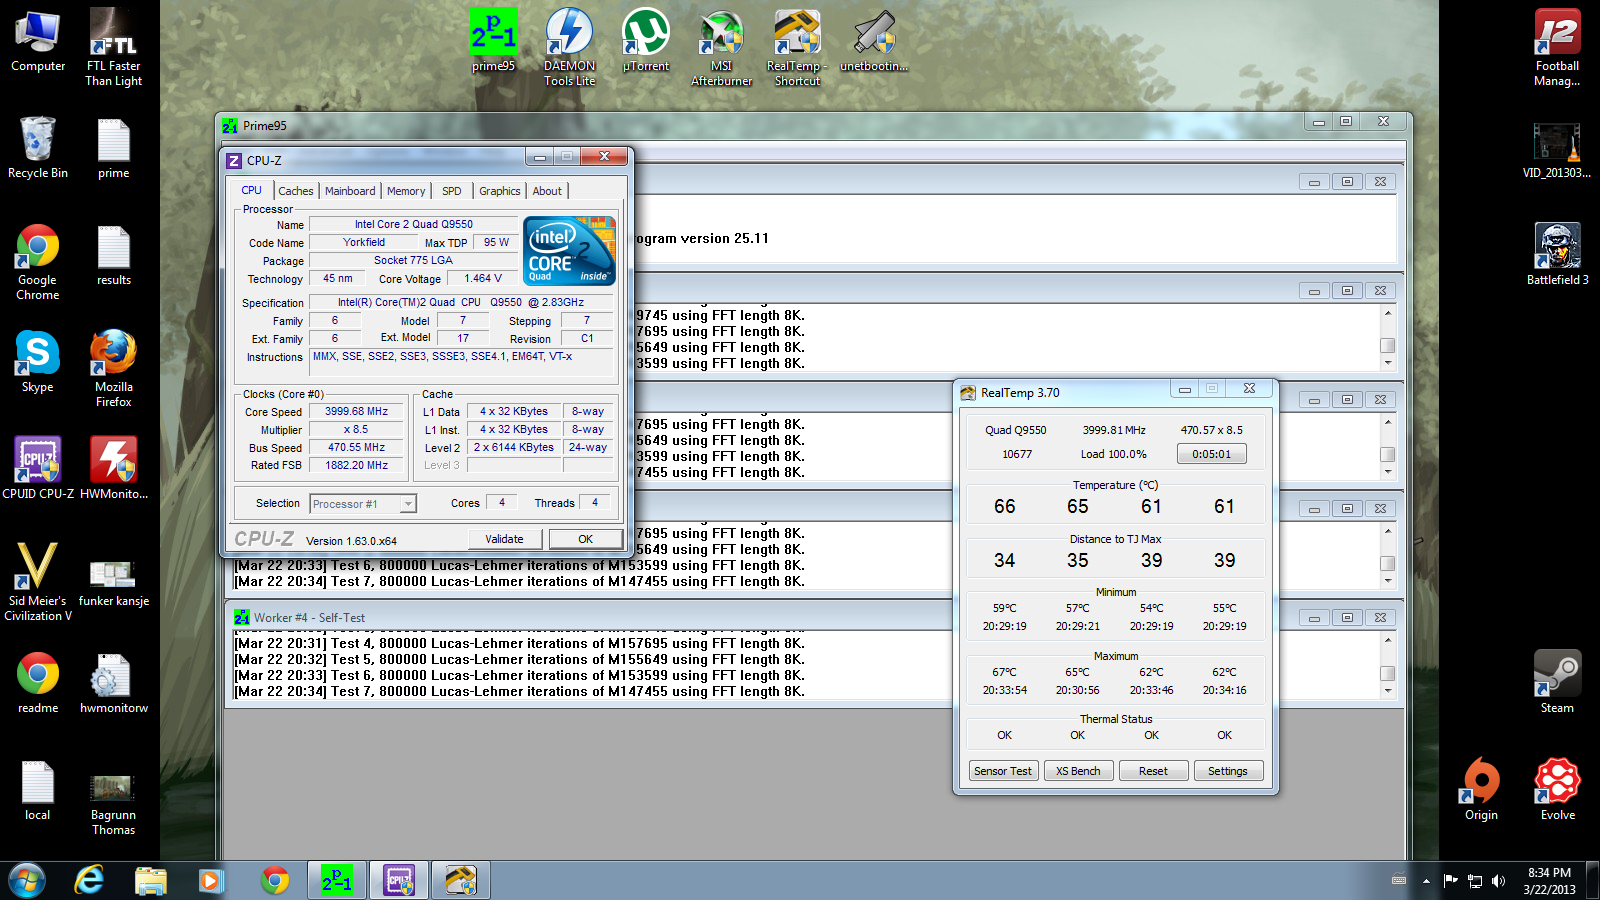Open Chrome from the taskbar
This screenshot has height=900, width=1600.
[x=275, y=880]
